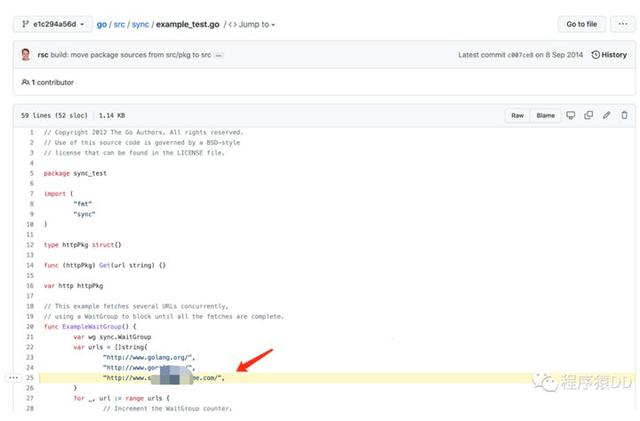640x421 pixels.
Task: Go to the sync folder breadcrumb
Action: [140, 25]
